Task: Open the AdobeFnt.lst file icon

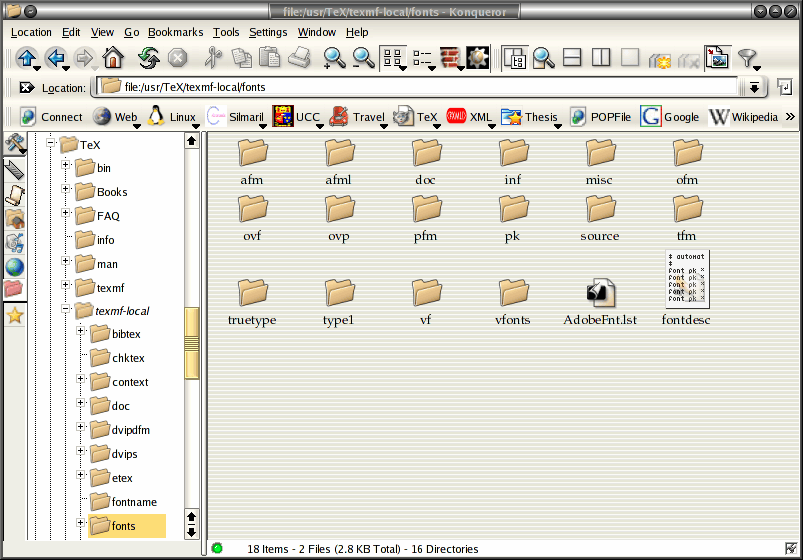Action: tap(600, 293)
